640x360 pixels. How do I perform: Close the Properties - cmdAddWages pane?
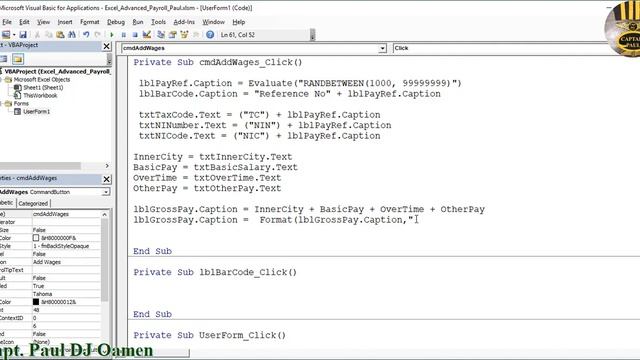tap(107, 179)
